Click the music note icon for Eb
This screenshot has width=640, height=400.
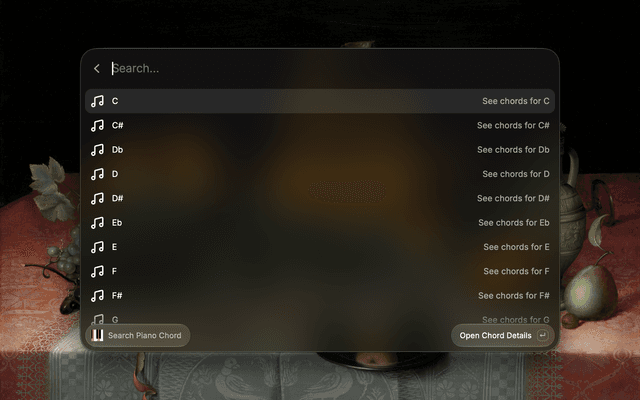(97, 223)
